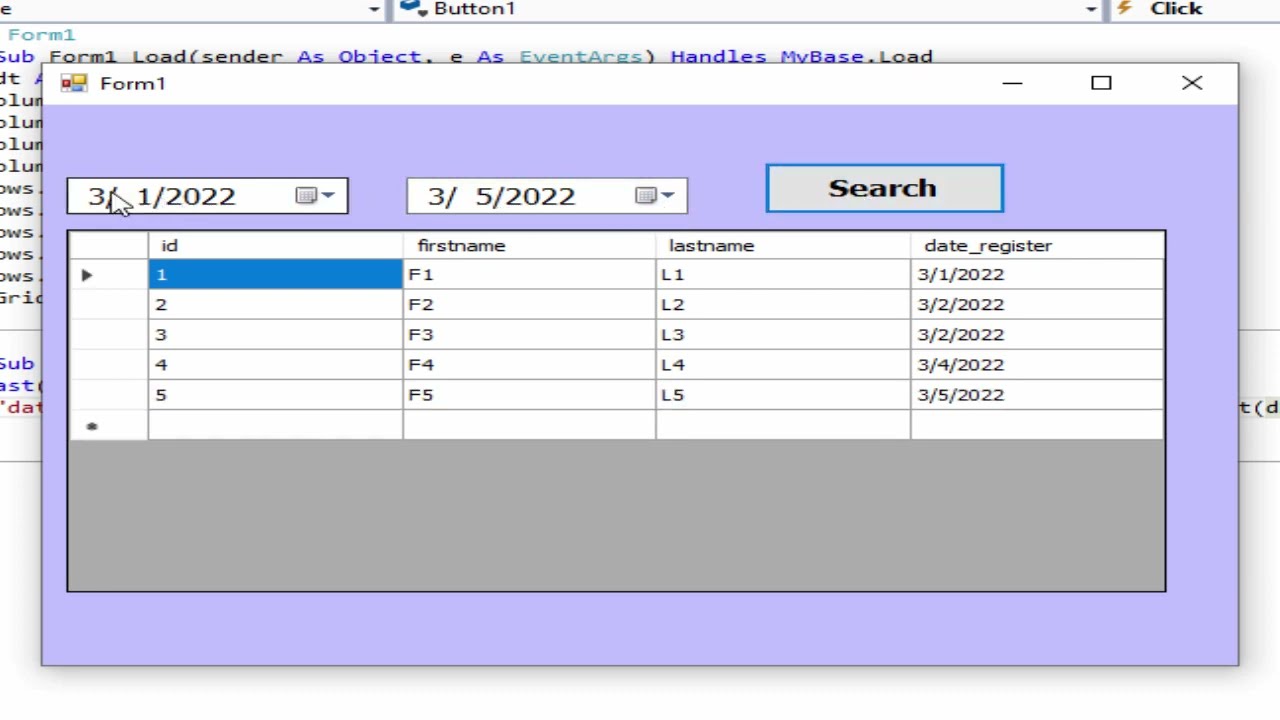Sort by the date_register column header
Image resolution: width=1280 pixels, height=720 pixels.
pyautogui.click(x=1037, y=246)
